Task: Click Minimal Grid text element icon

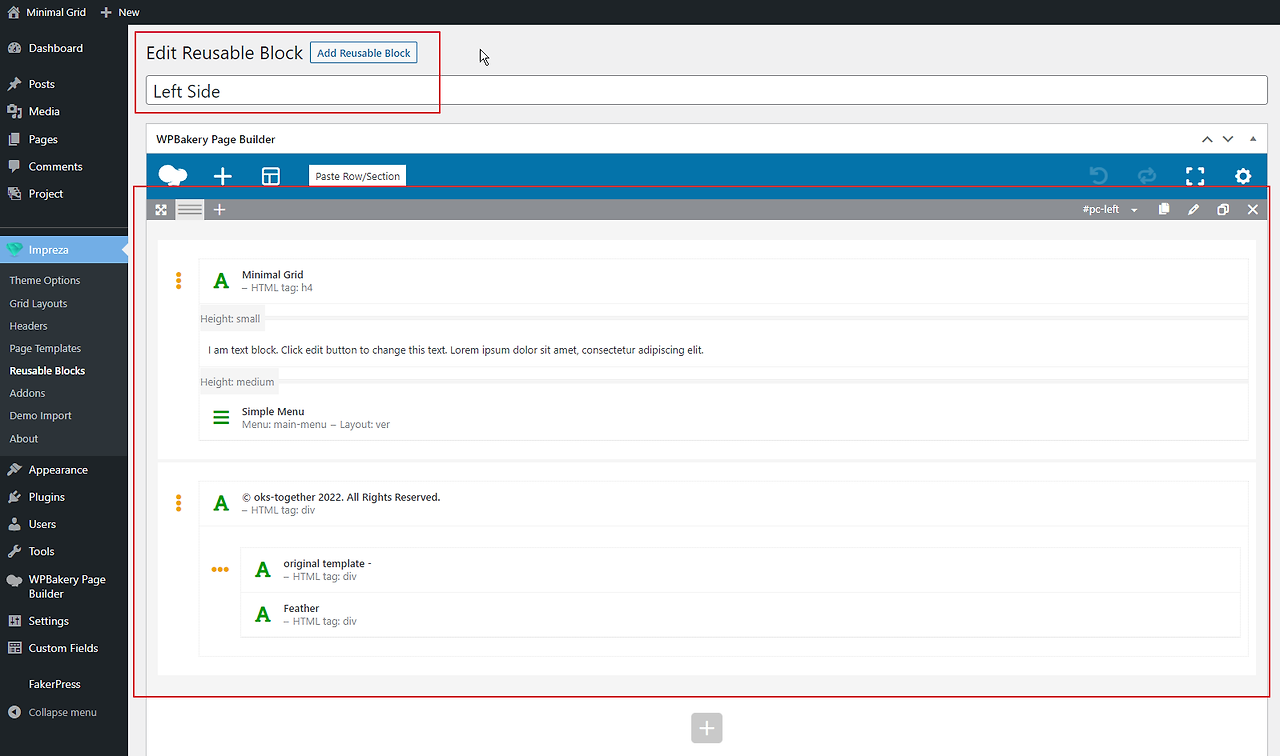Action: click(x=221, y=281)
